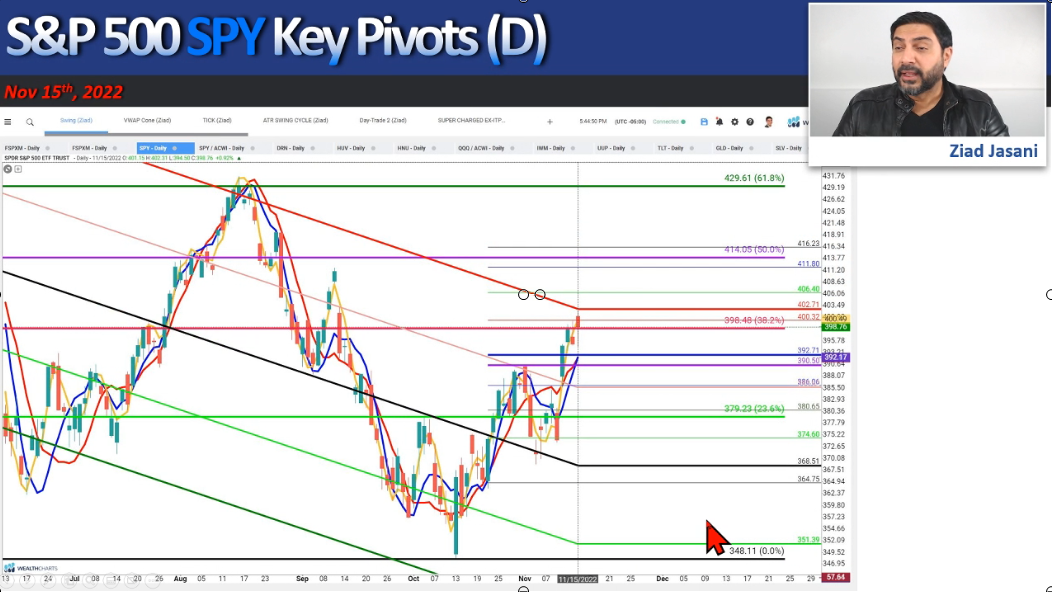Click the plus box icon at chart top-left
The width and height of the screenshot is (1052, 592).
click(18, 169)
